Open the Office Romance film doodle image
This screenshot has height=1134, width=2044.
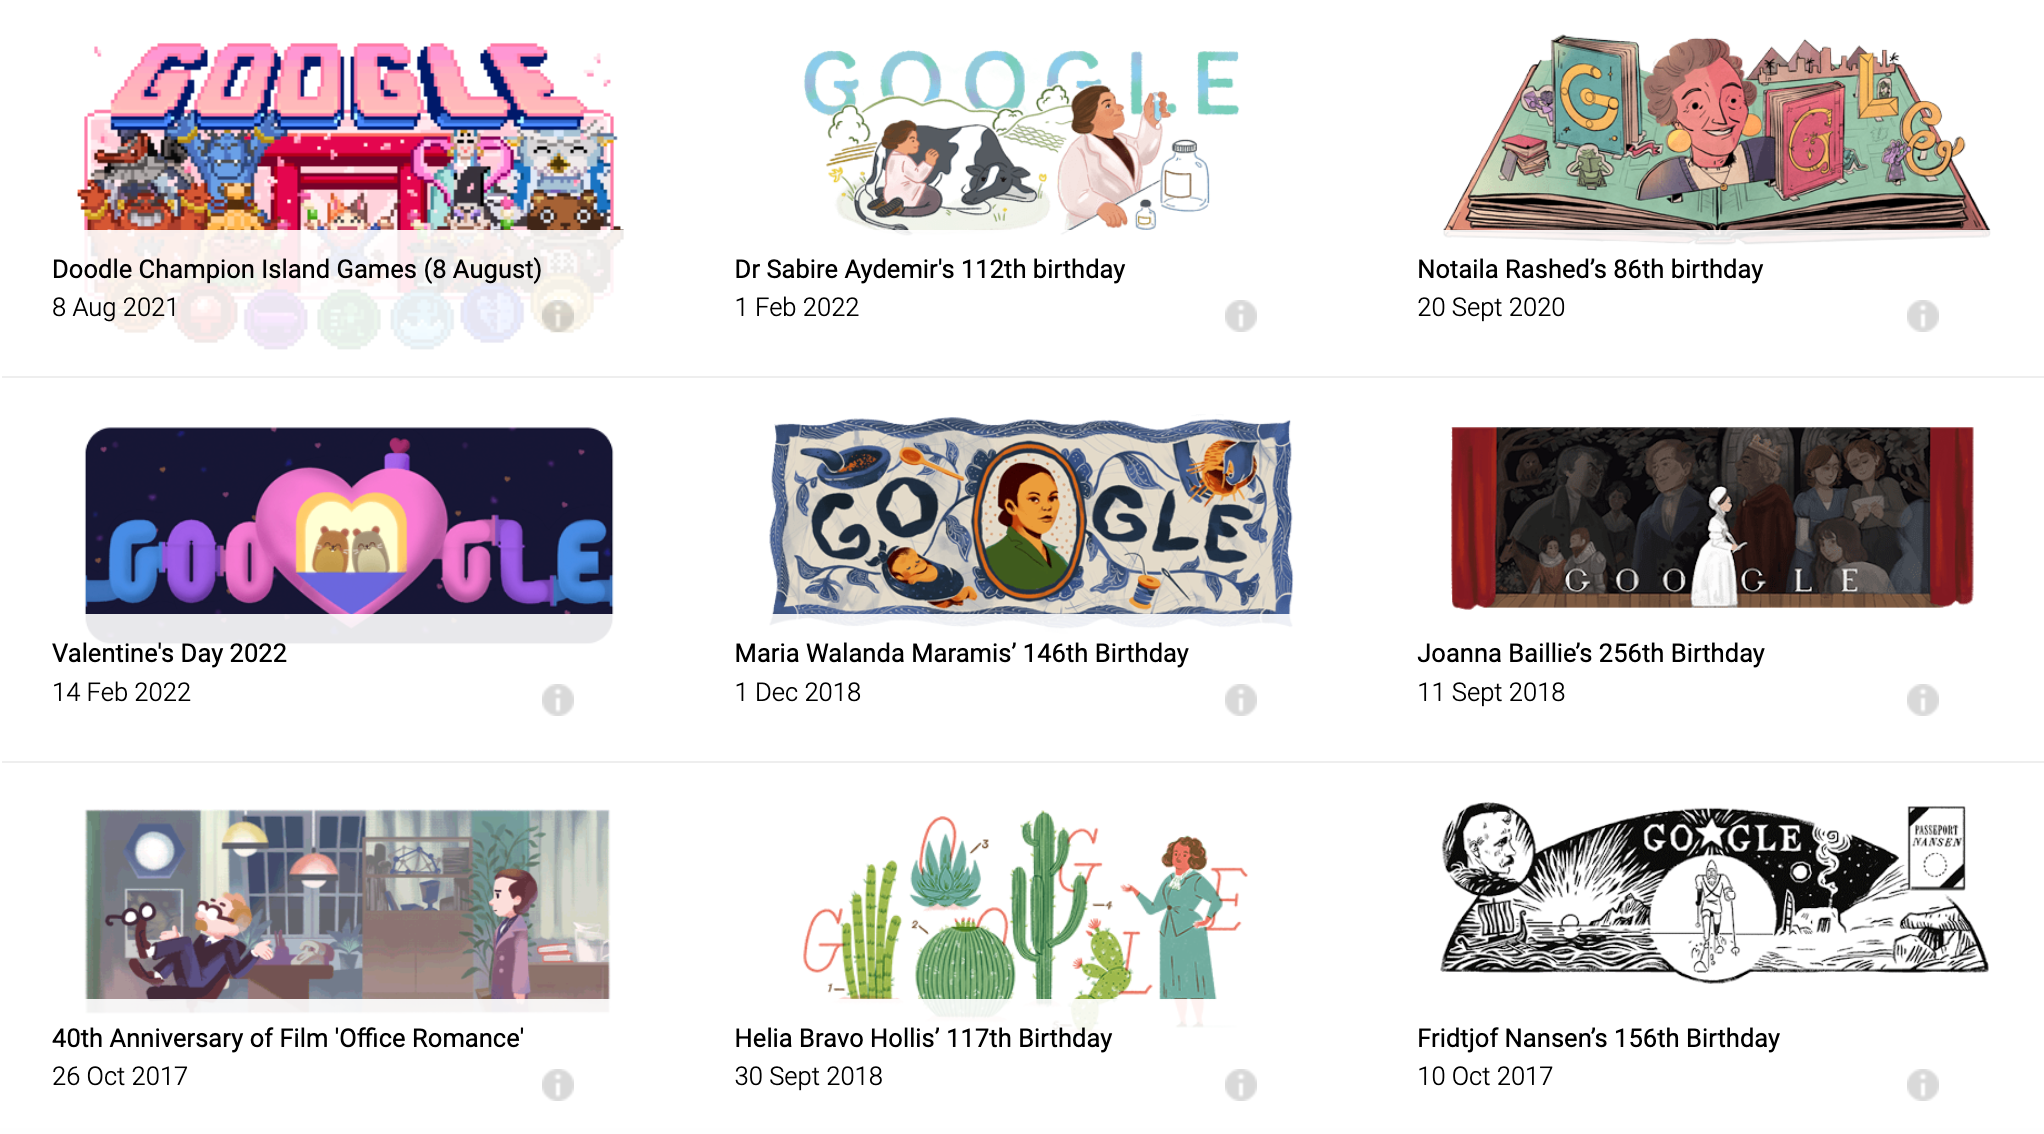click(347, 904)
